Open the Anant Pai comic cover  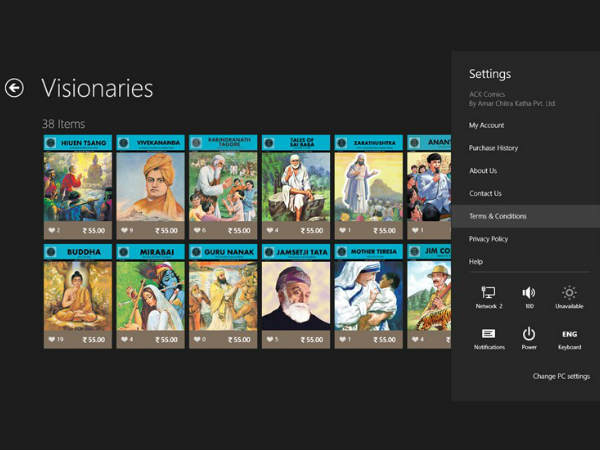tap(429, 186)
